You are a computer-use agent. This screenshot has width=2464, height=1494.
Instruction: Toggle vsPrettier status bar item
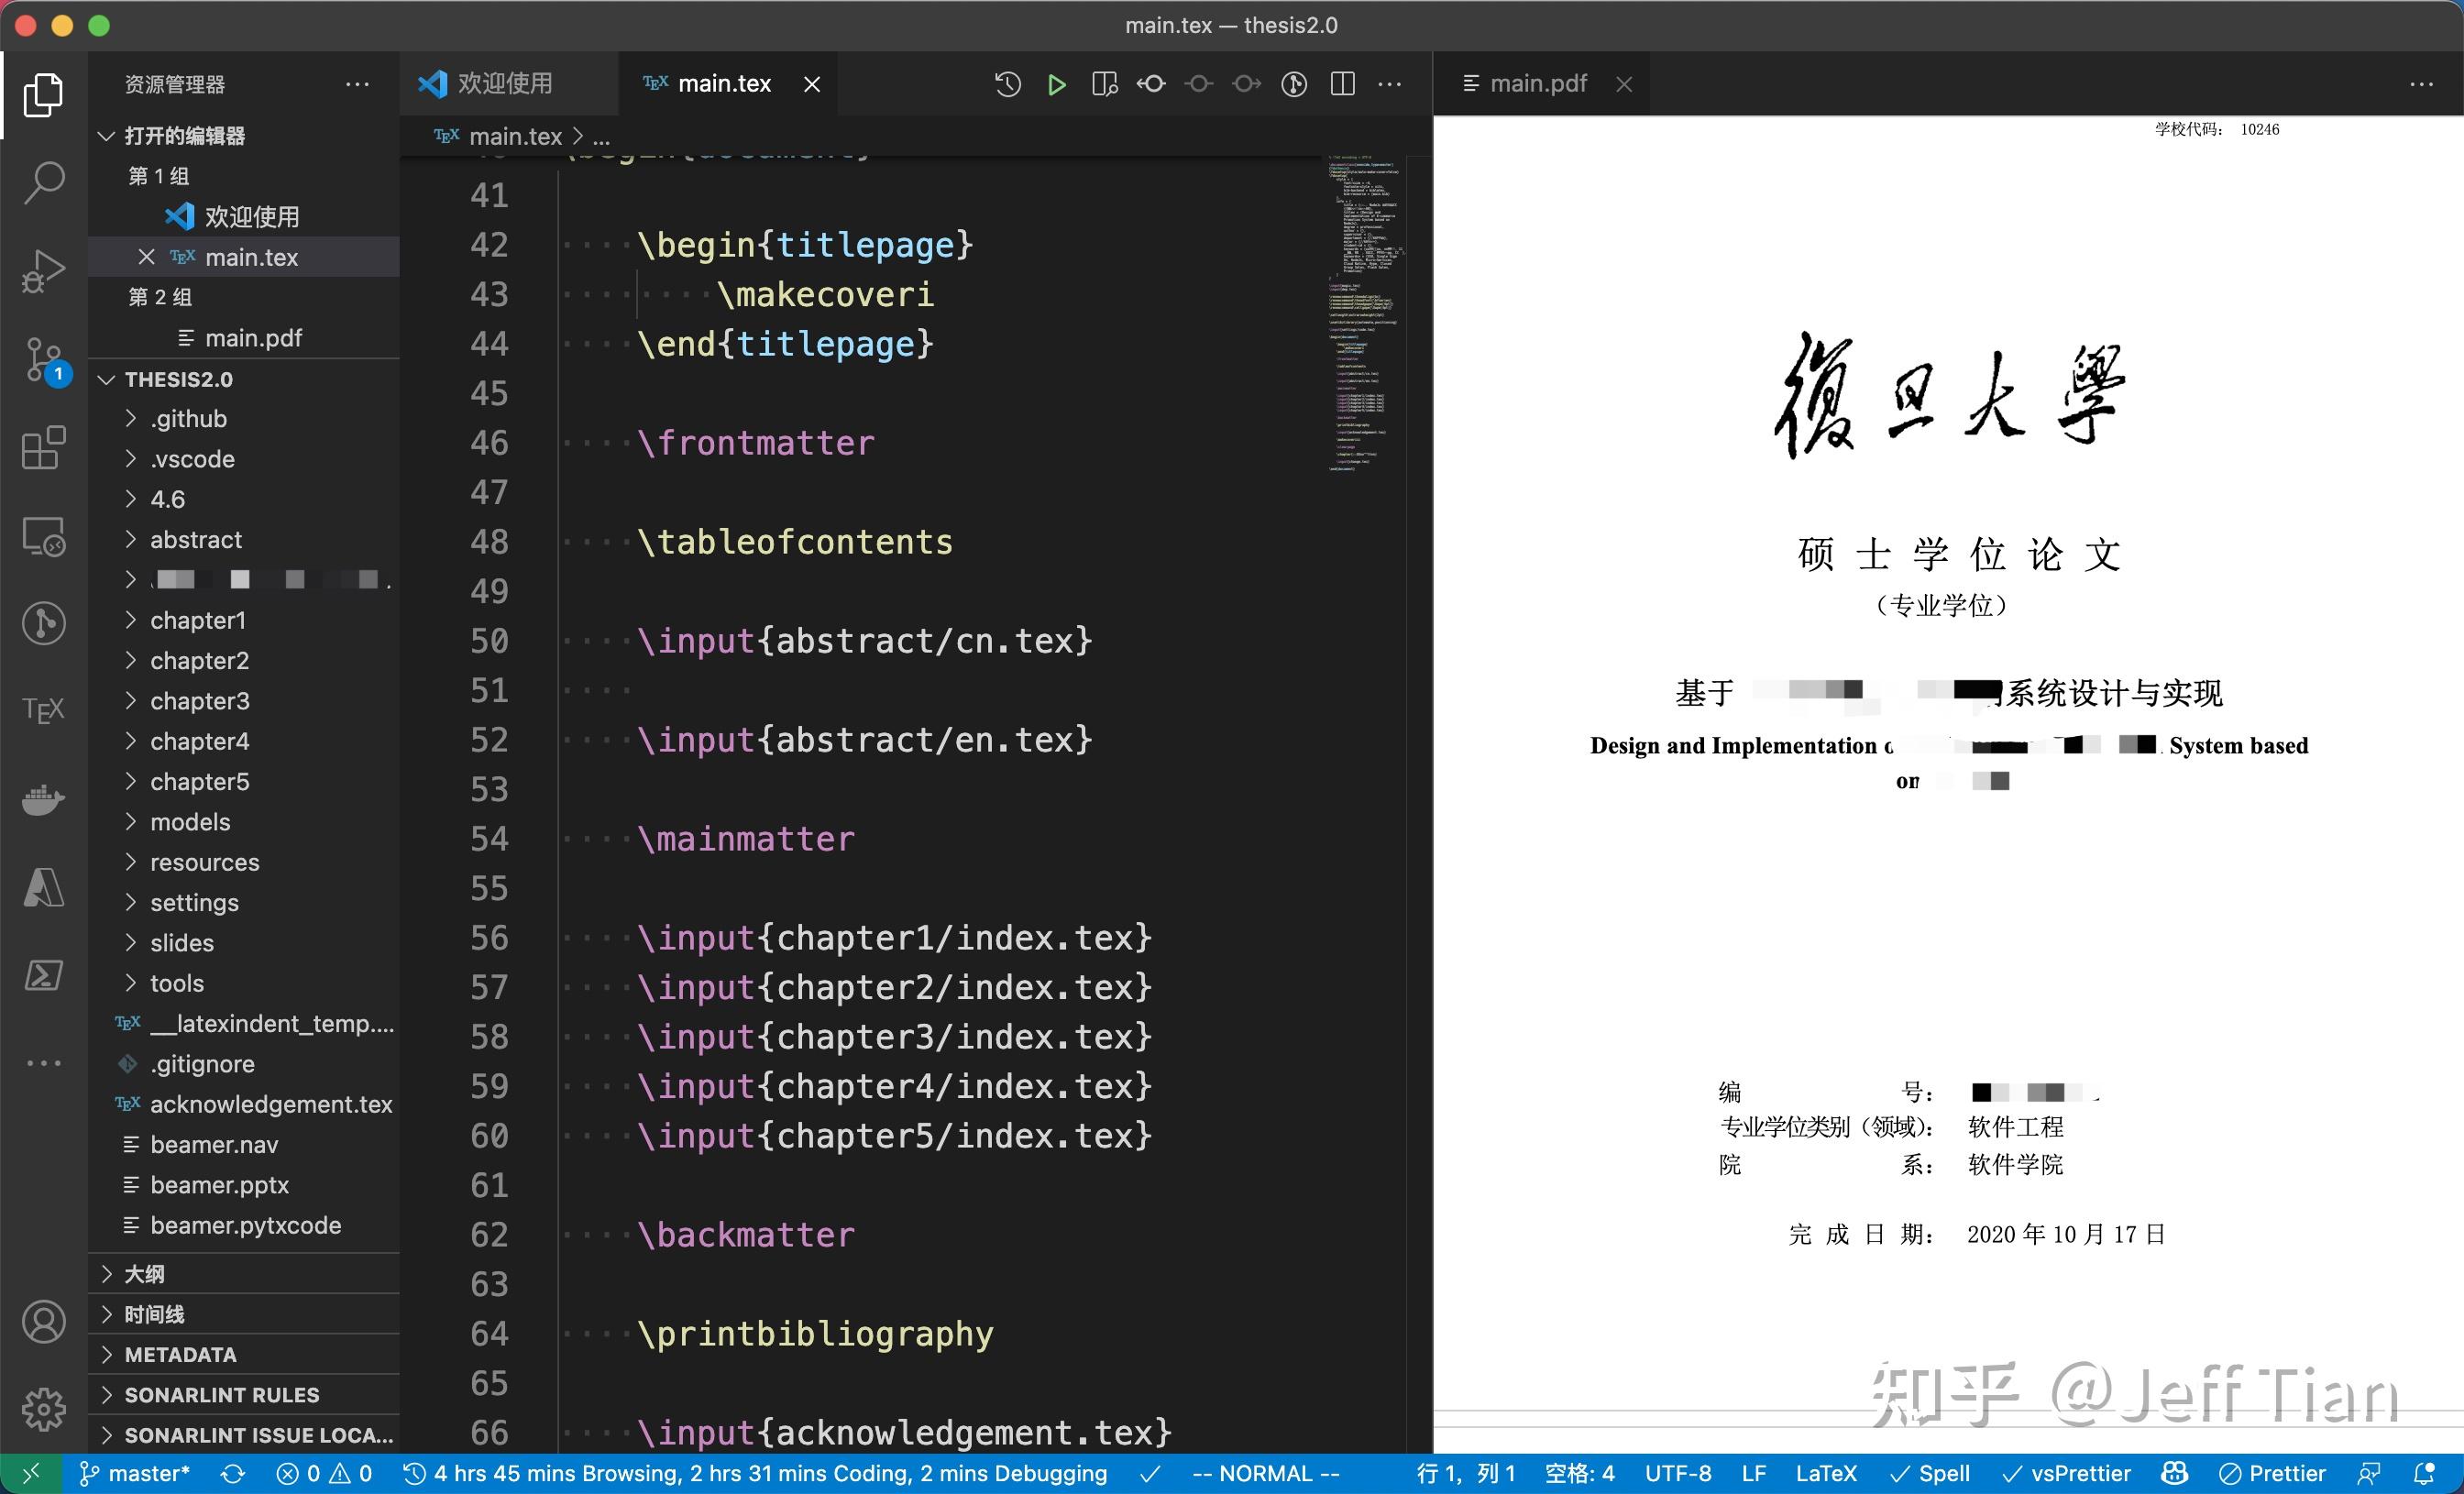click(2066, 1473)
